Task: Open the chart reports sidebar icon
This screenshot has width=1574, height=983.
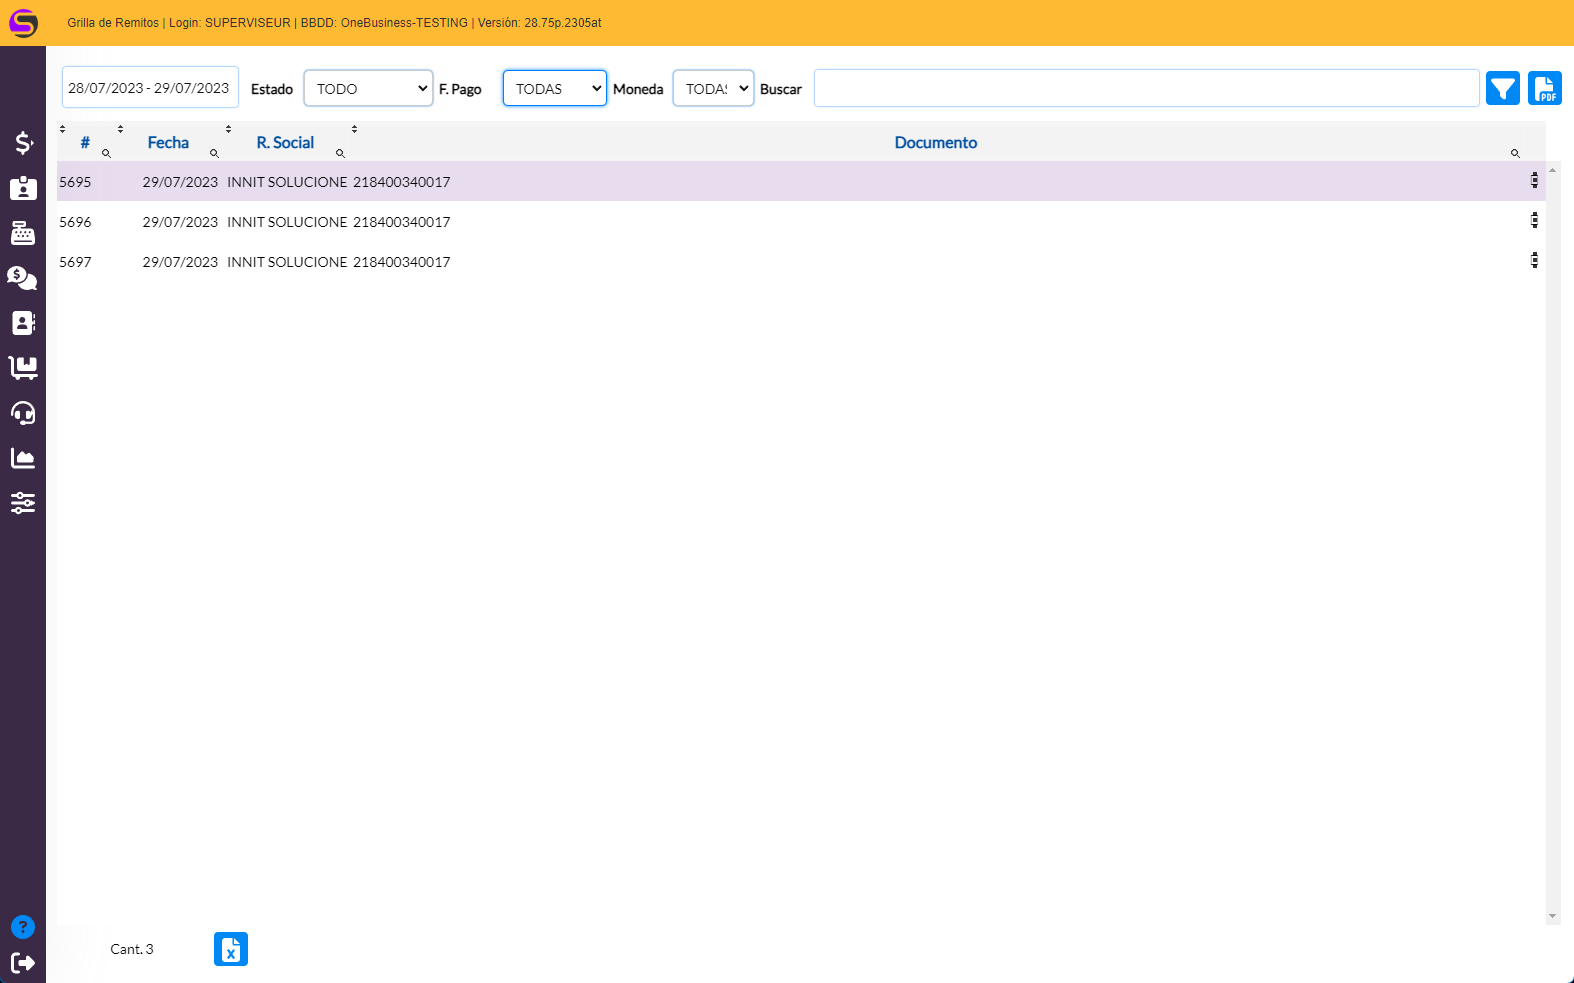Action: click(23, 458)
